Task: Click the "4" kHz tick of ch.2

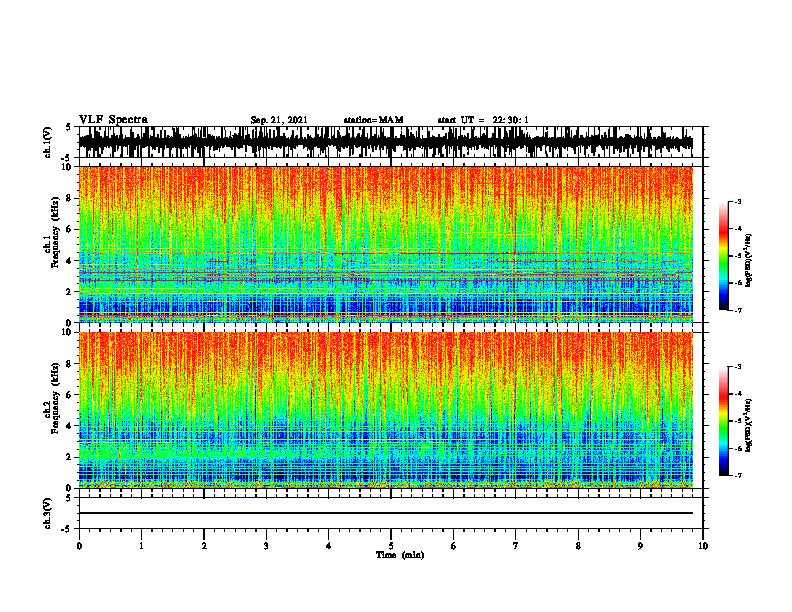Action: coord(70,426)
